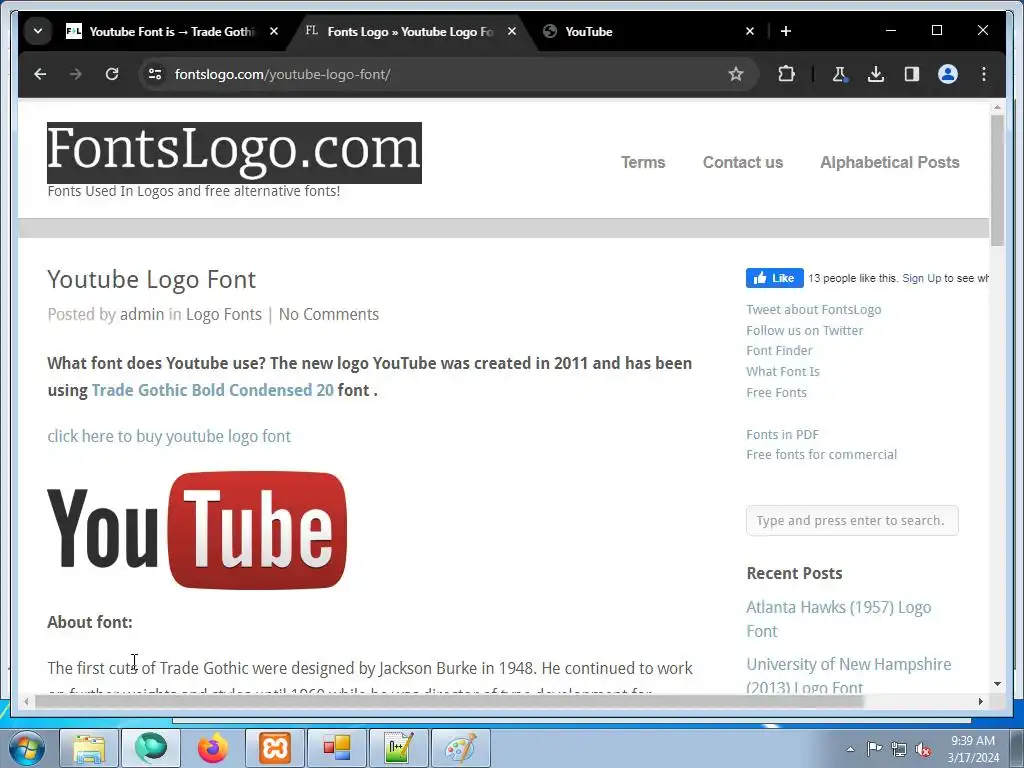Close the 'Youtube Font is' tab

[274, 31]
